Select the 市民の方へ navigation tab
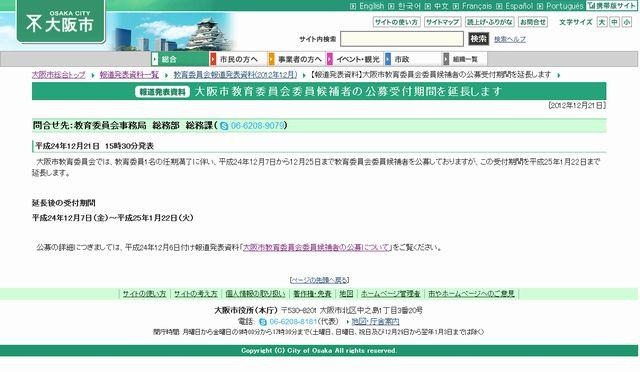Screen dimensions: 640x372 [238, 59]
